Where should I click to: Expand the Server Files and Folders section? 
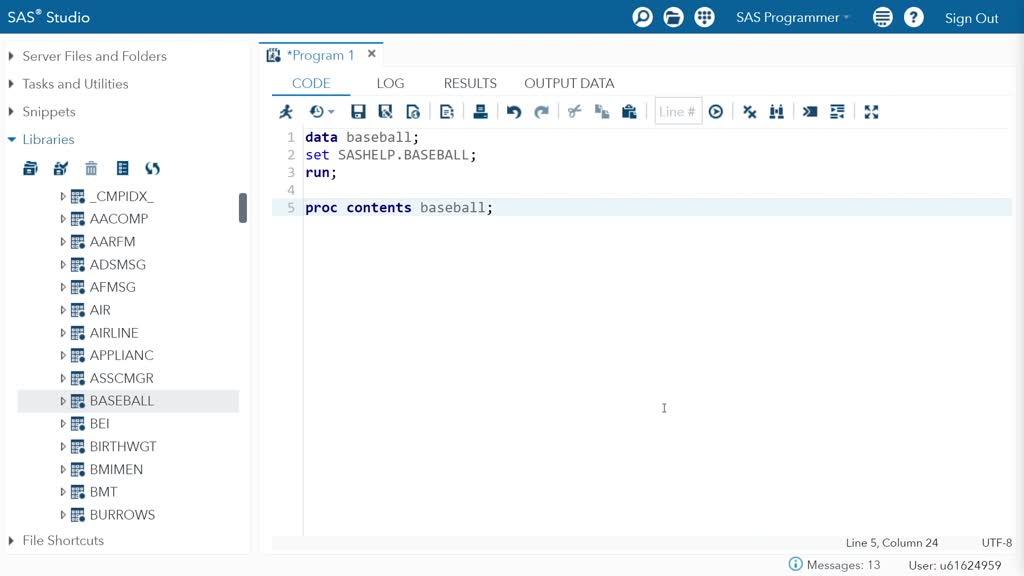12,57
